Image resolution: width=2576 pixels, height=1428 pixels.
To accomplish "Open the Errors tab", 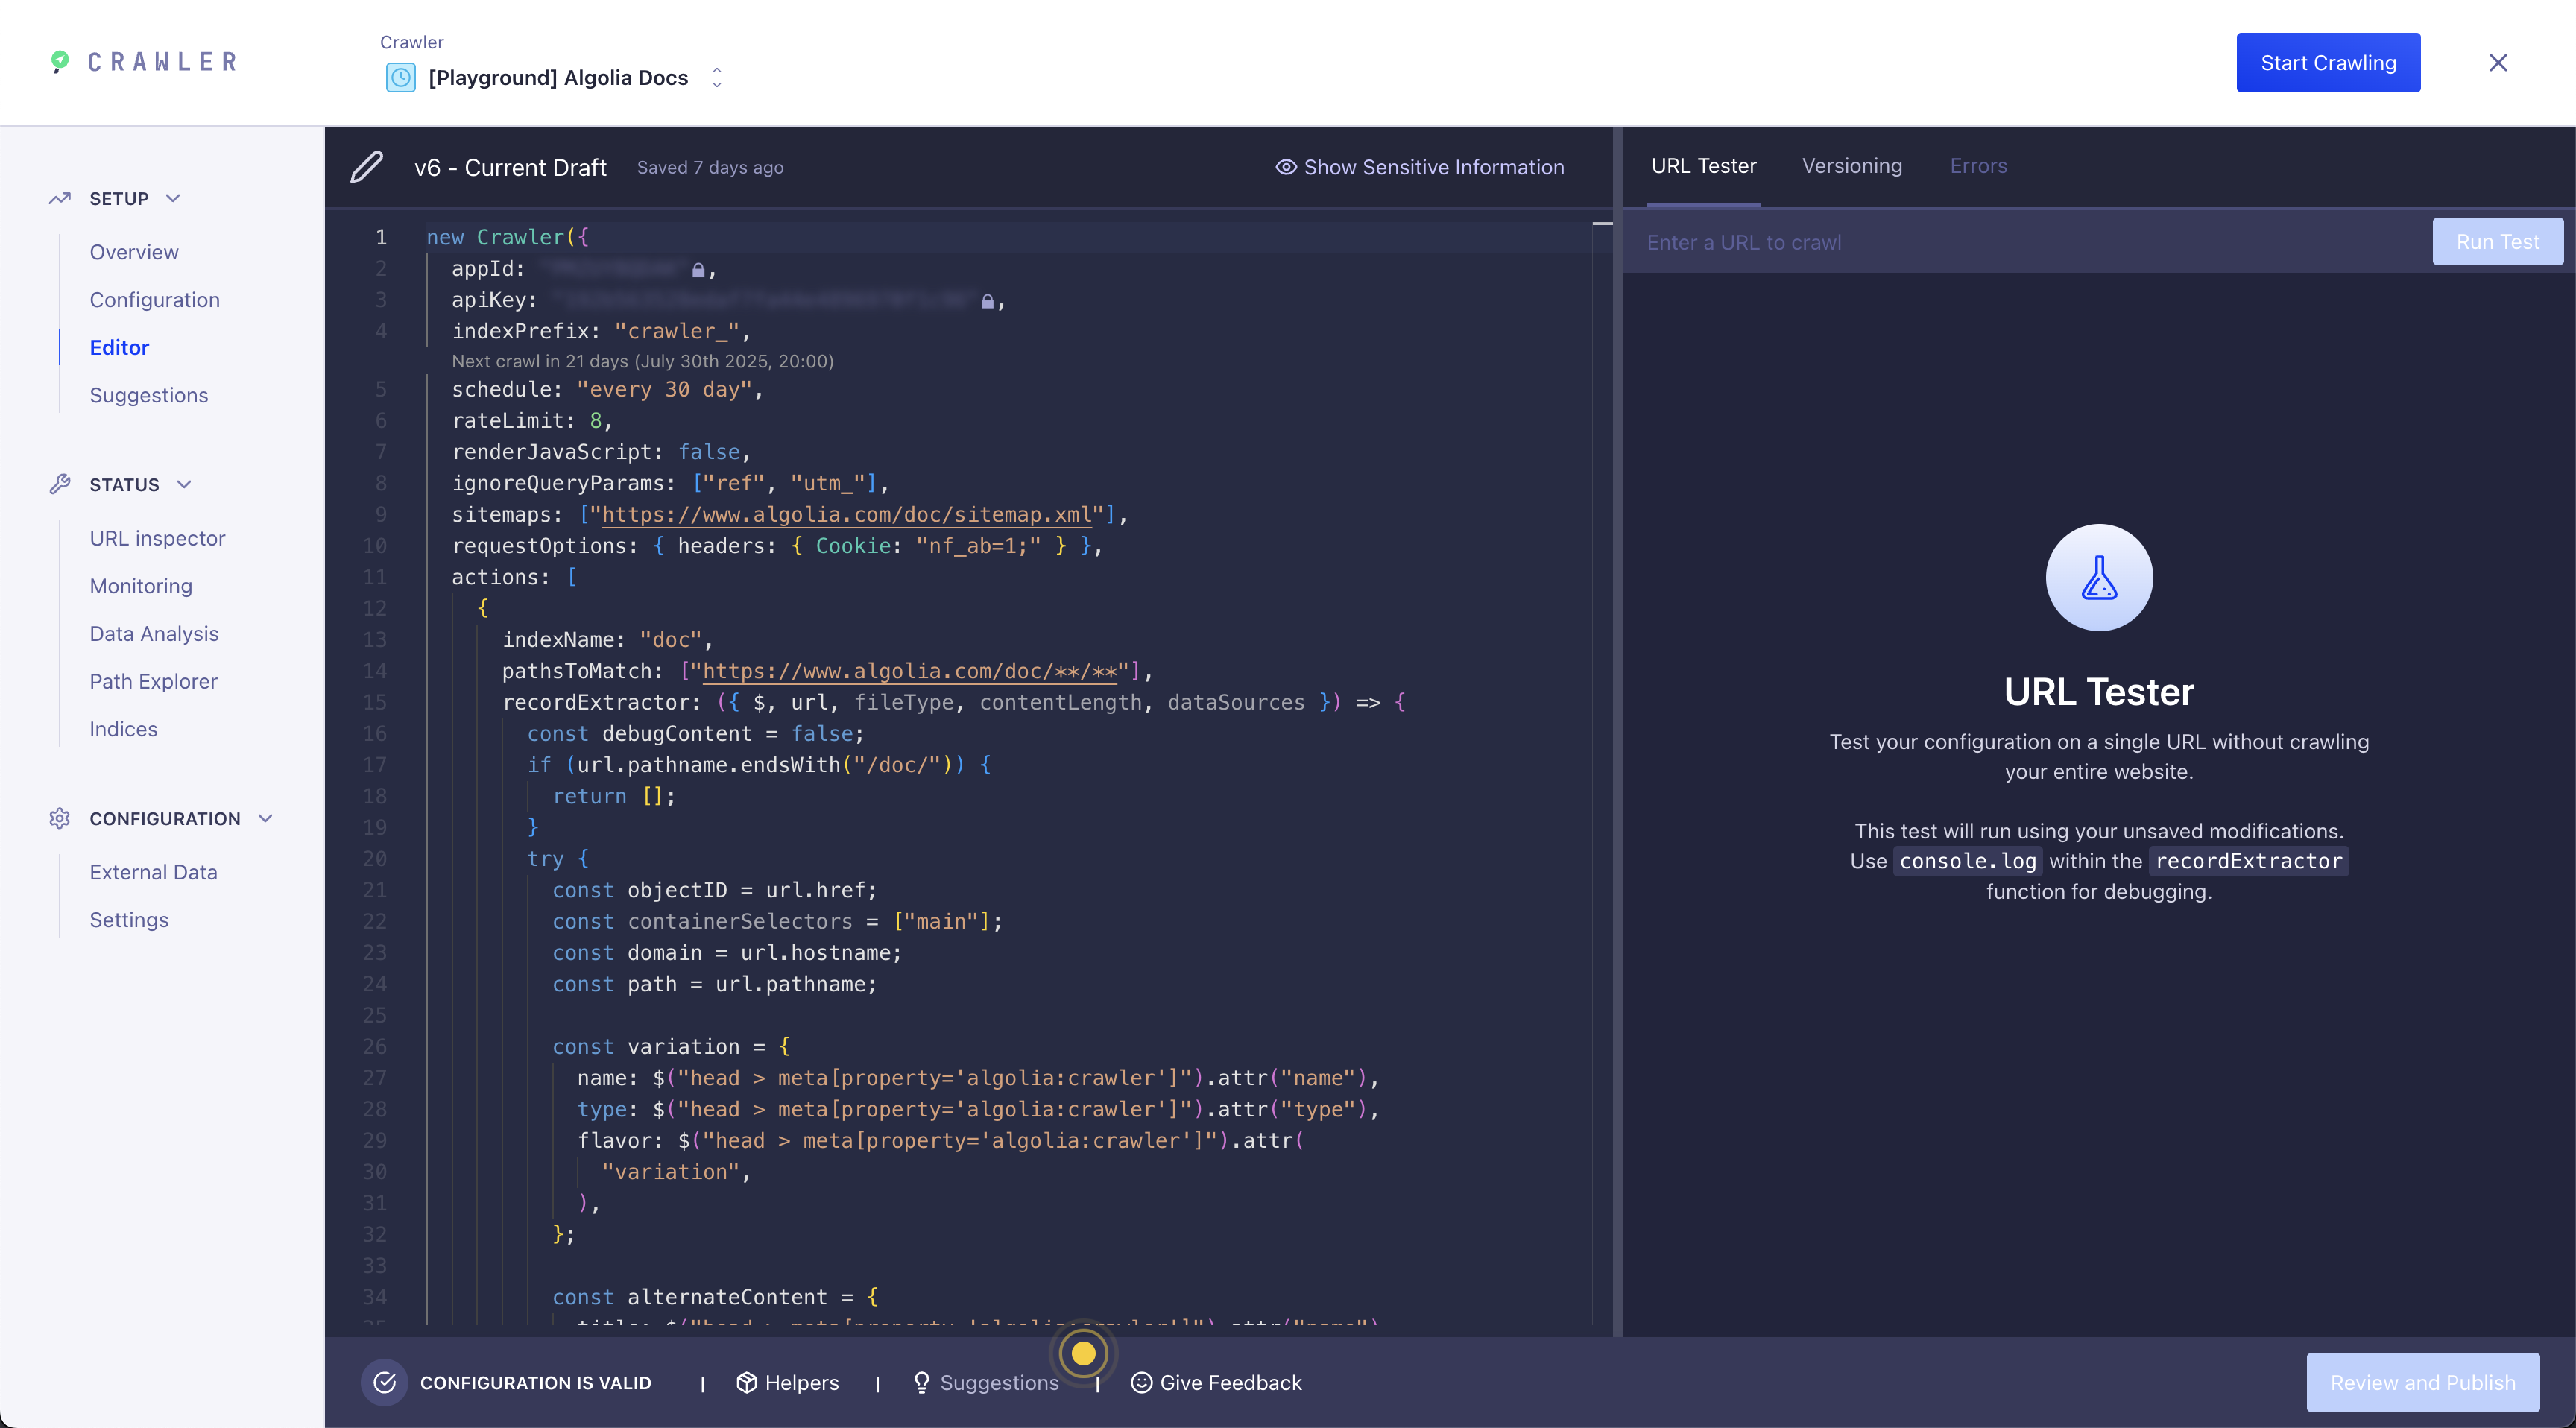I will coord(1978,166).
